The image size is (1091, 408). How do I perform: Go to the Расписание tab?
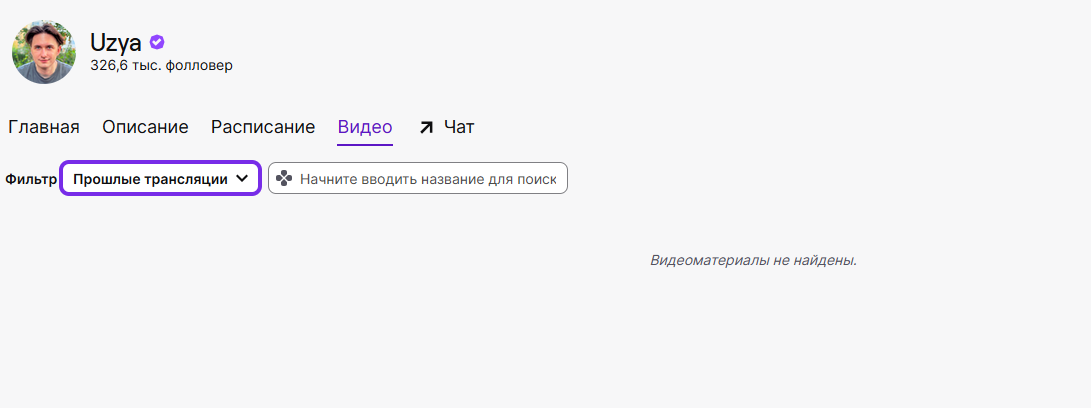263,127
